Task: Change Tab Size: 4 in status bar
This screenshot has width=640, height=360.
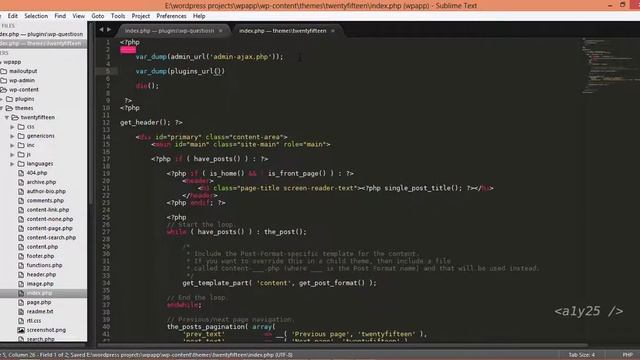Action: point(582,355)
